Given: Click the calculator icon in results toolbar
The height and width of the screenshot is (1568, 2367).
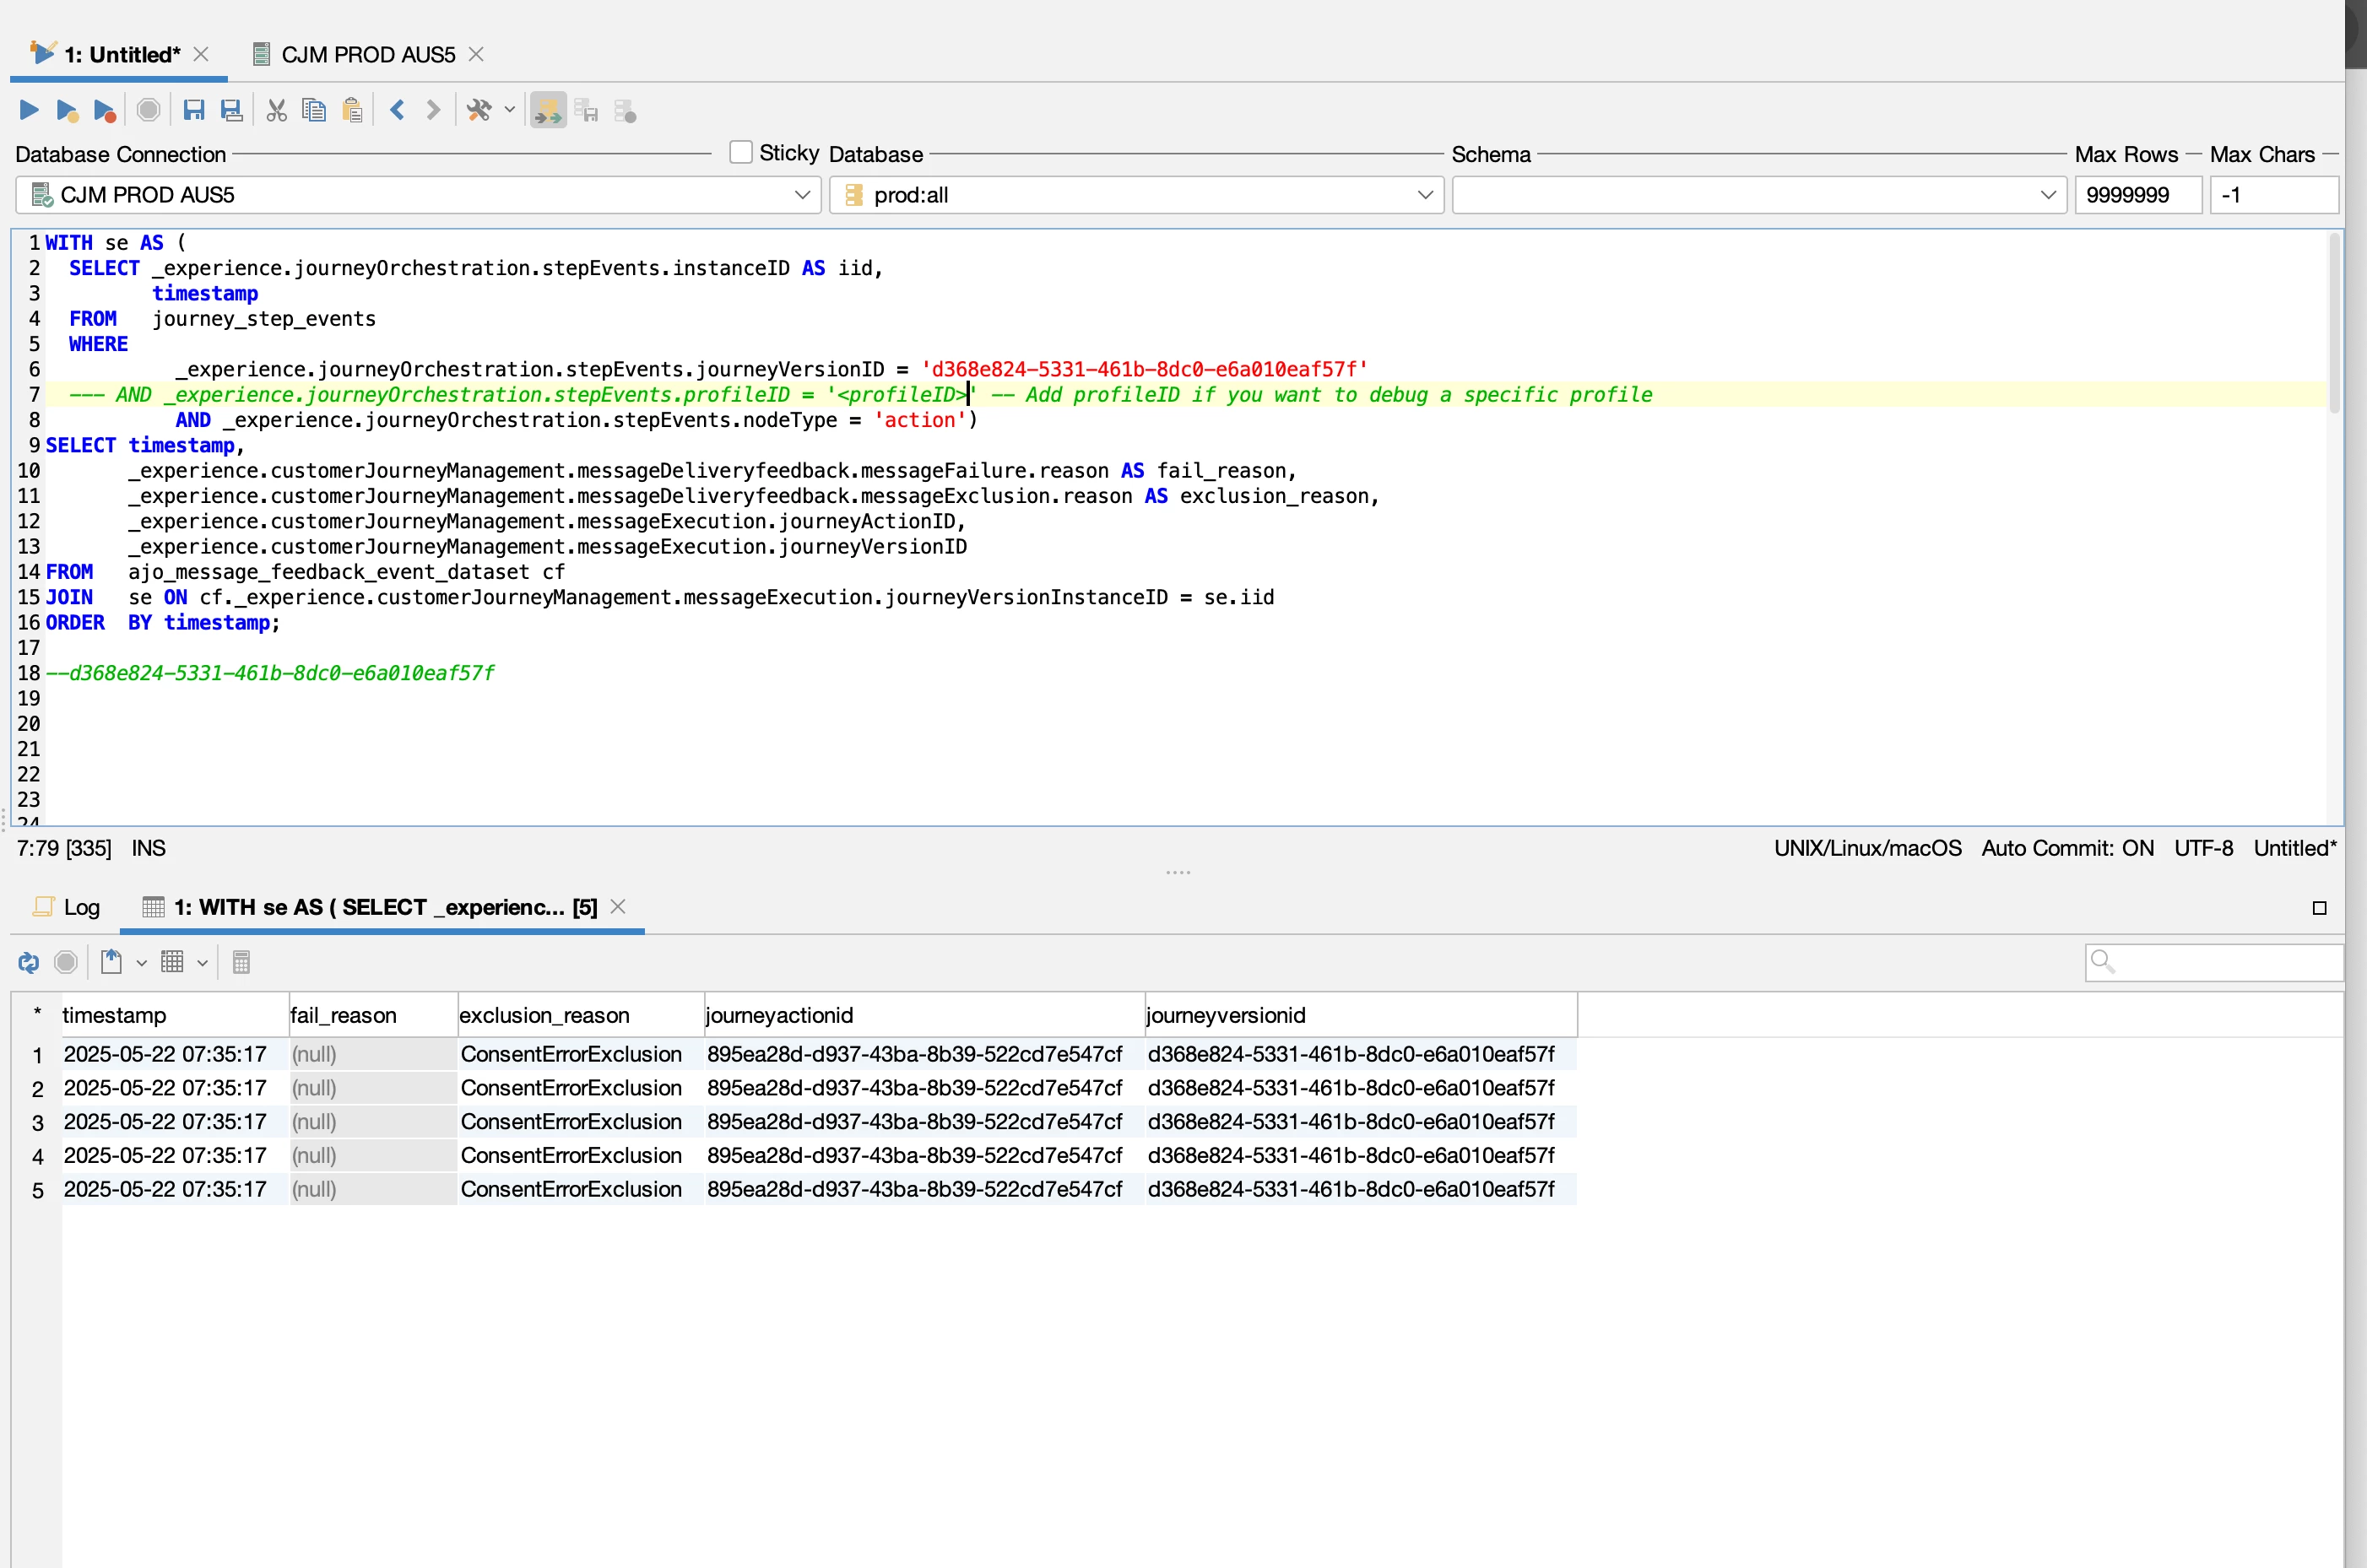Looking at the screenshot, I should [x=241, y=962].
